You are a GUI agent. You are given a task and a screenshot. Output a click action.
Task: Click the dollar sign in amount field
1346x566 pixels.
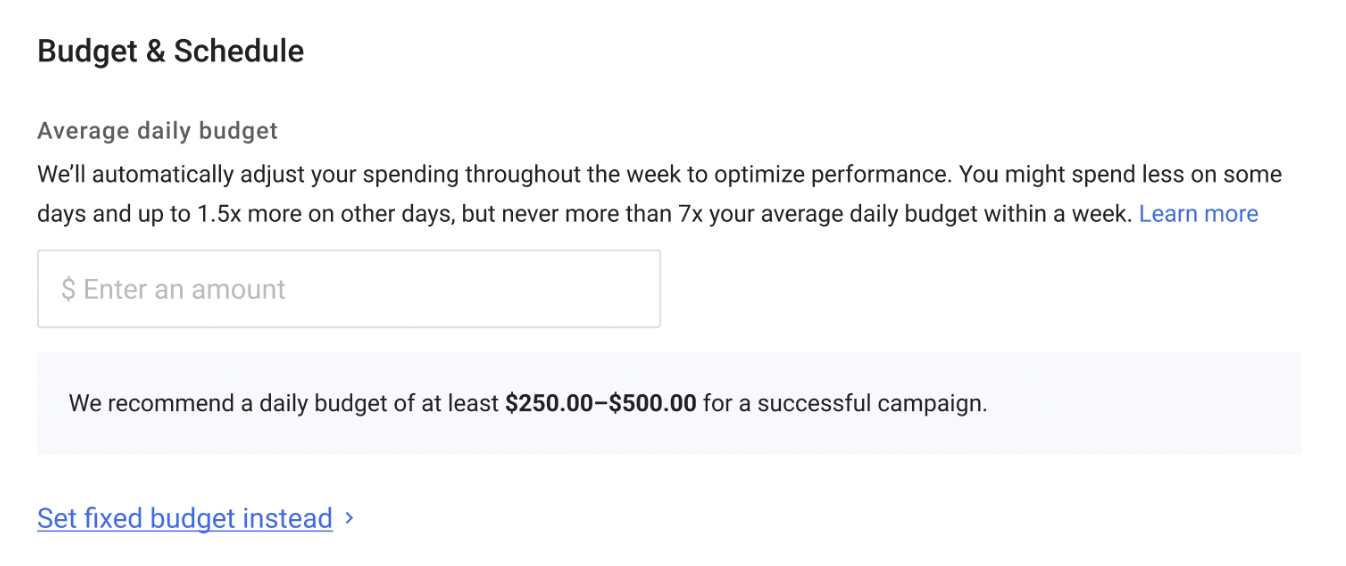pos(68,290)
